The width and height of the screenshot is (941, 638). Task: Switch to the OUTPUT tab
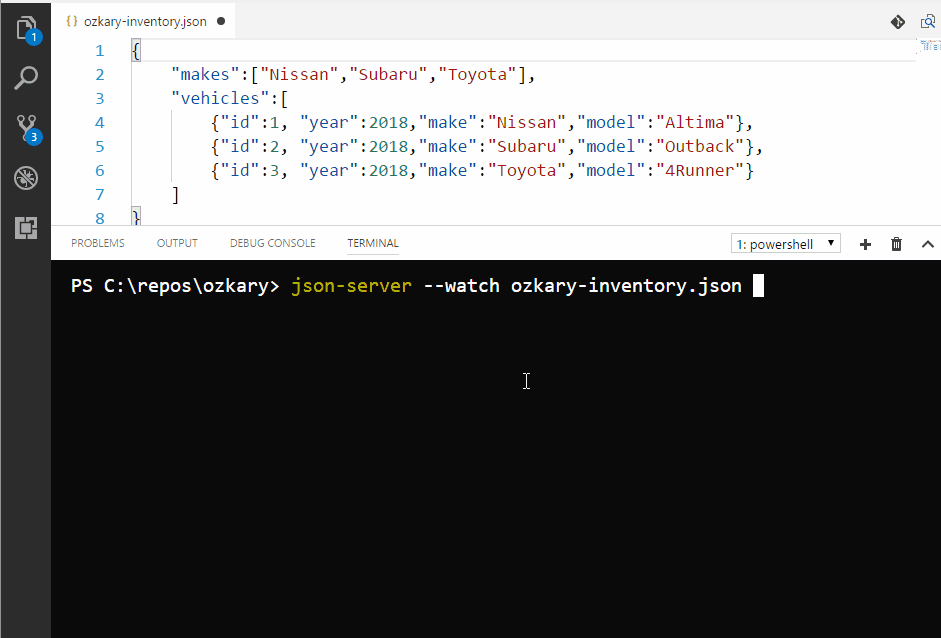click(x=177, y=242)
